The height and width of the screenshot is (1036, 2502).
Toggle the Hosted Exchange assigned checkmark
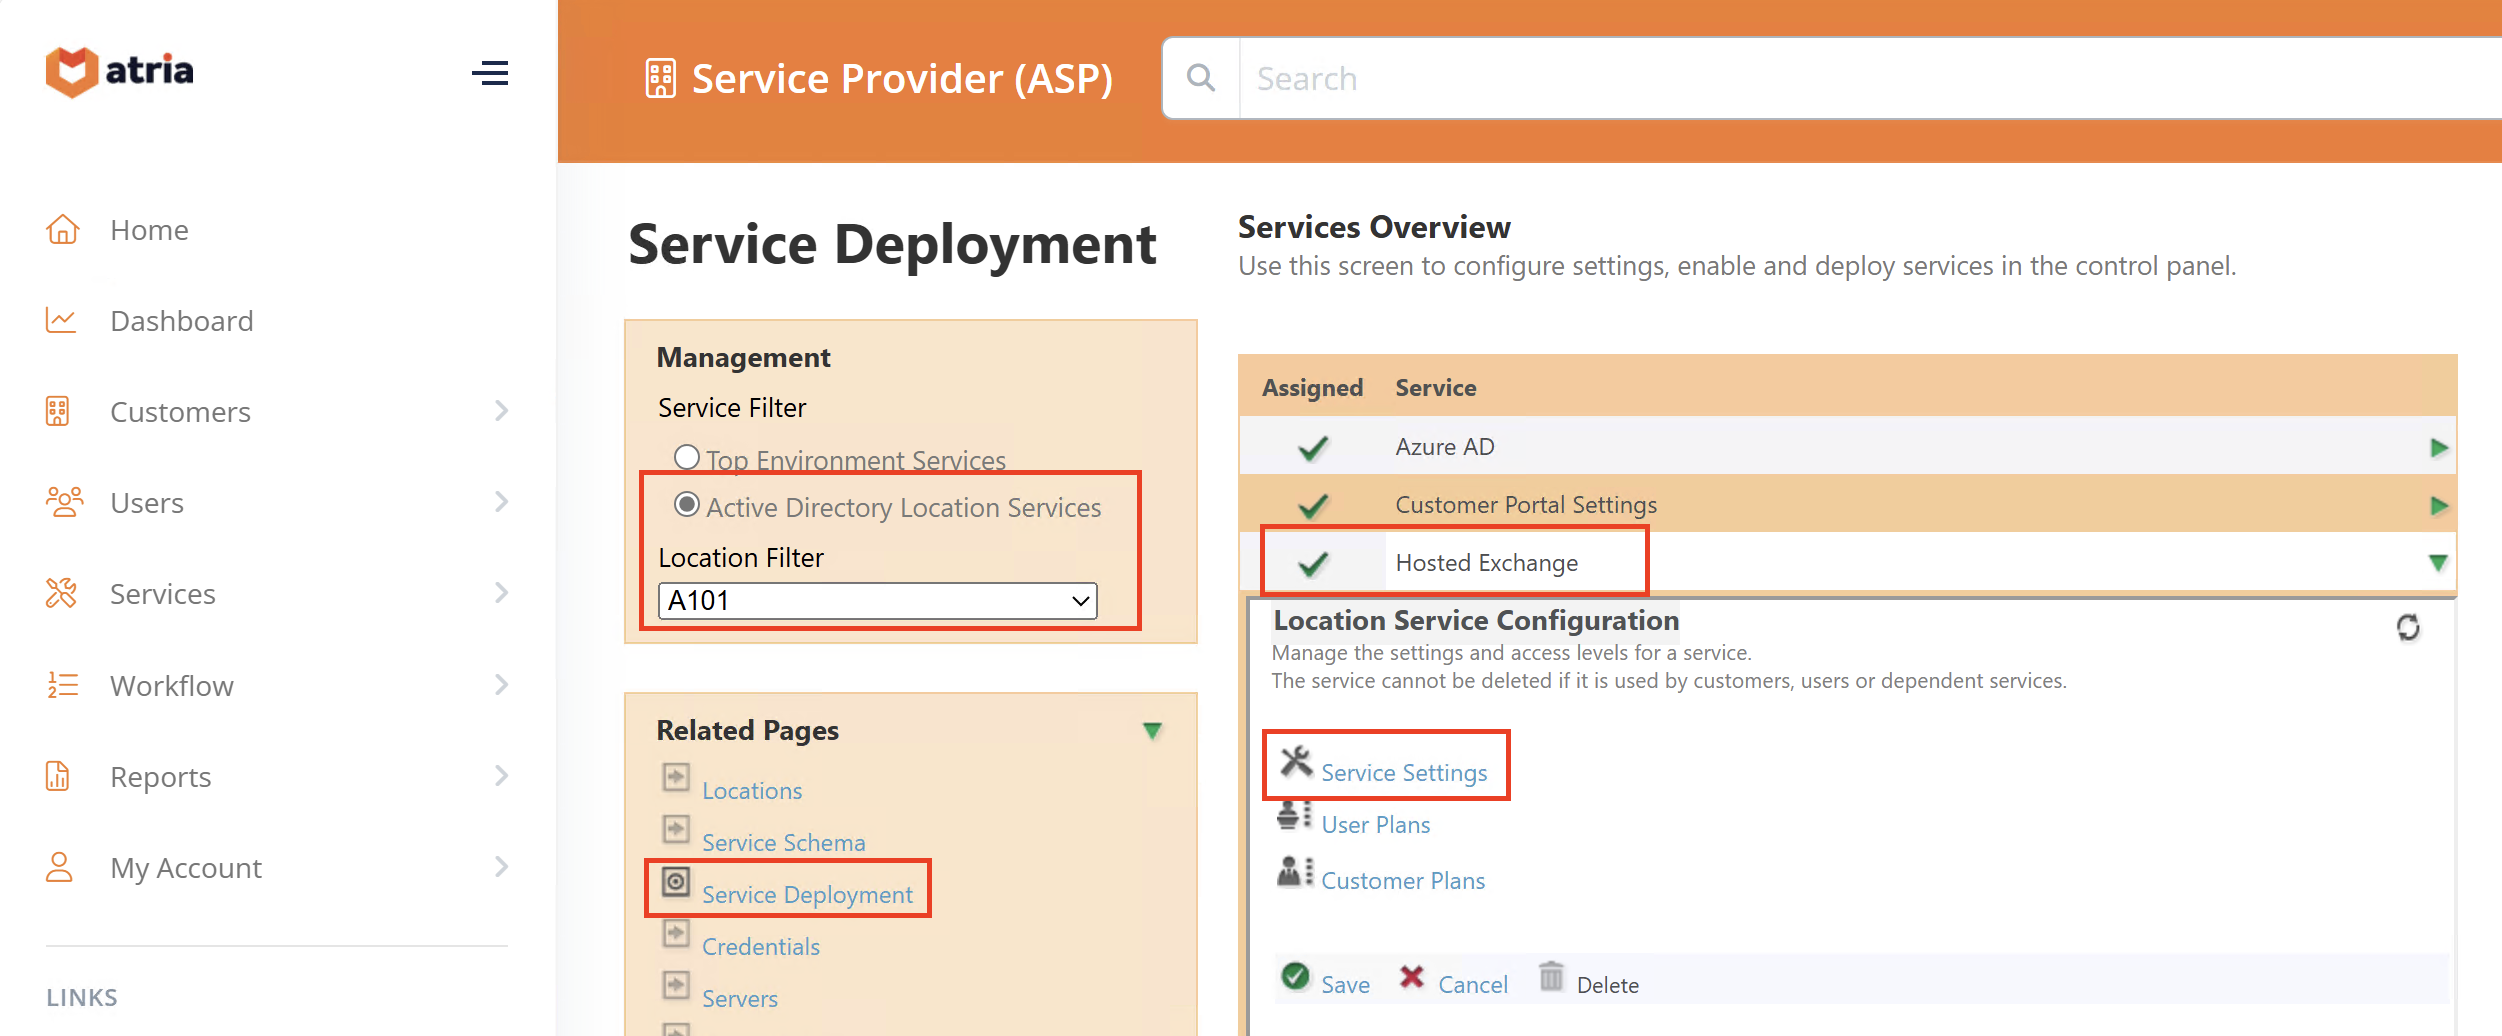coord(1312,562)
